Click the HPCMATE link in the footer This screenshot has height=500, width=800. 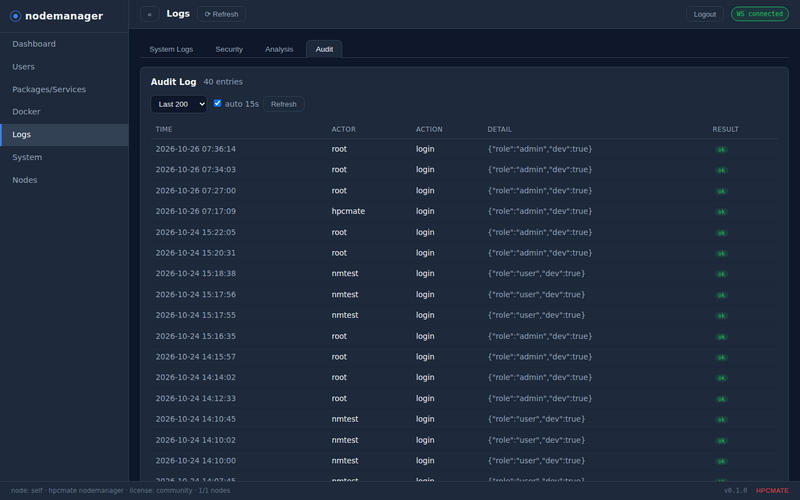point(772,491)
